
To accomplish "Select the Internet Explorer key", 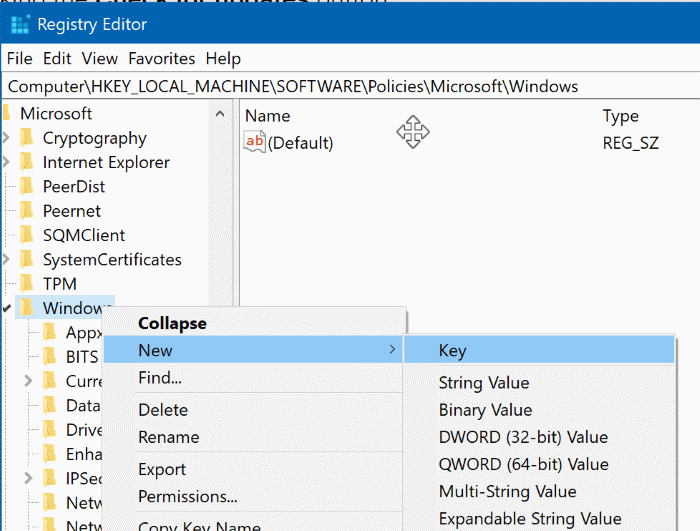I will click(106, 162).
